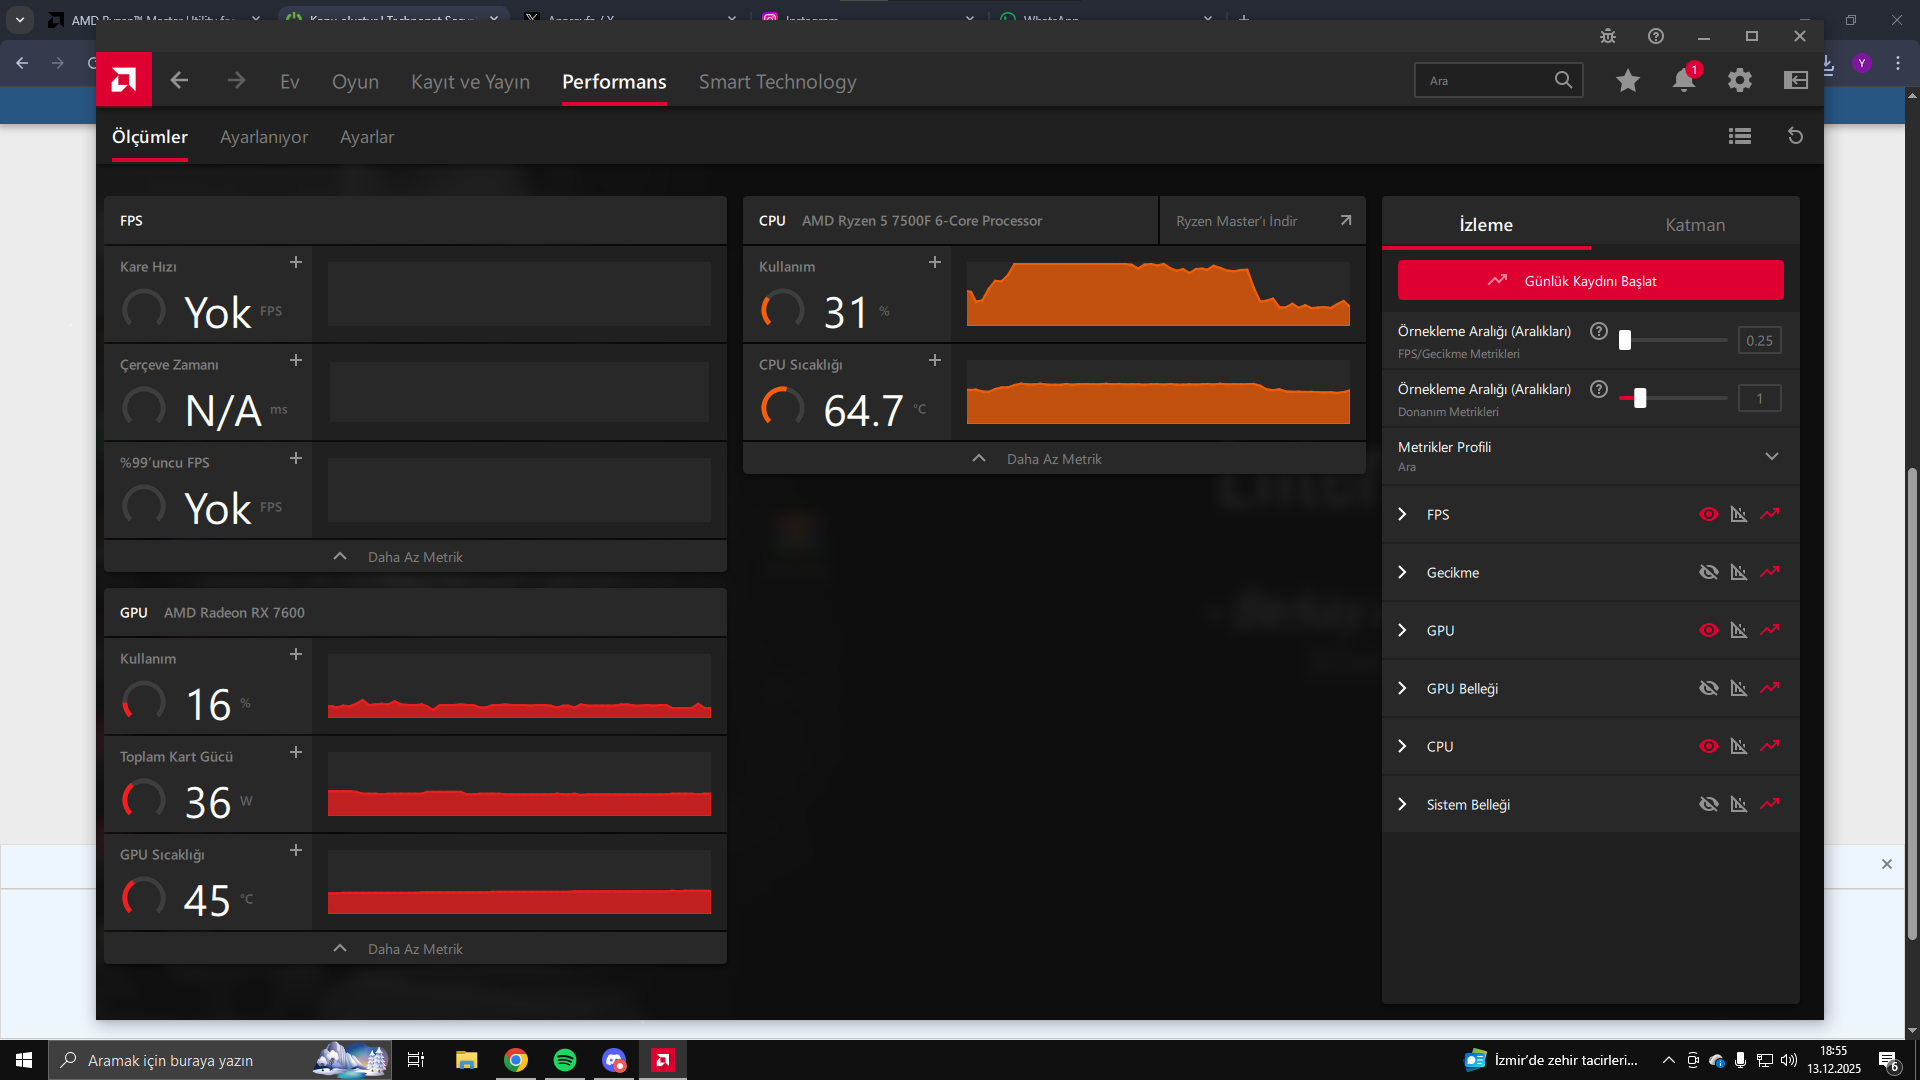Add GPU Sıcaklığı metric with plus icon
The image size is (1920, 1080).
click(296, 850)
